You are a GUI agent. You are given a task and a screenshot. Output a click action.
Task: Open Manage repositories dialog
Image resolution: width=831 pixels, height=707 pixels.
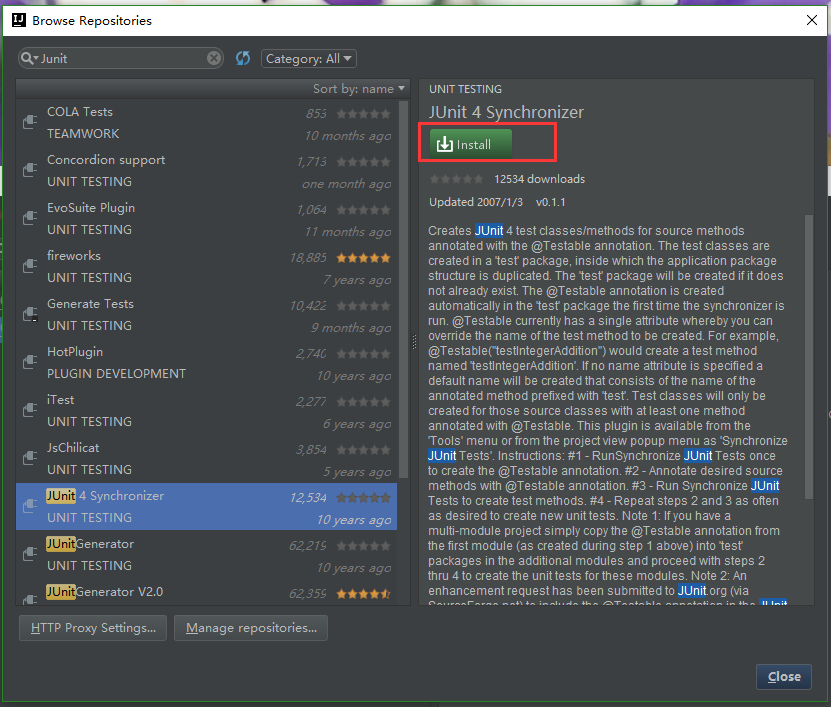[251, 628]
